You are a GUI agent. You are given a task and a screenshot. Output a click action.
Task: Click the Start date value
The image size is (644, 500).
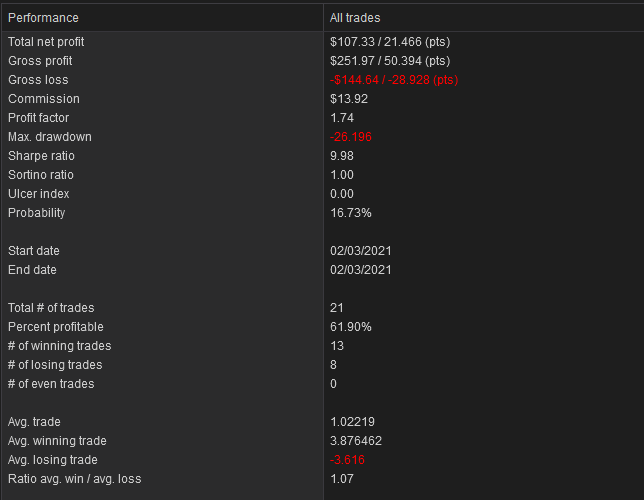[x=361, y=251]
